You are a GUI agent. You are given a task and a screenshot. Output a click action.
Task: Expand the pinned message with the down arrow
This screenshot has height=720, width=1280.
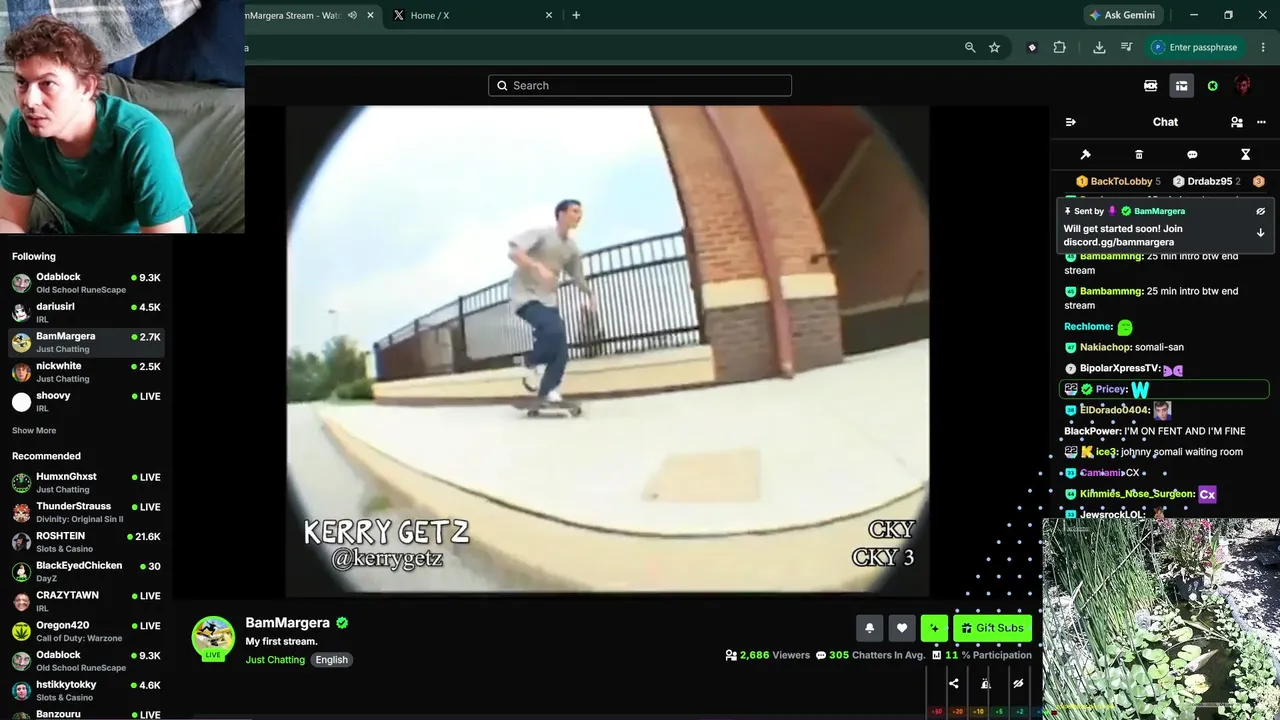click(1260, 232)
